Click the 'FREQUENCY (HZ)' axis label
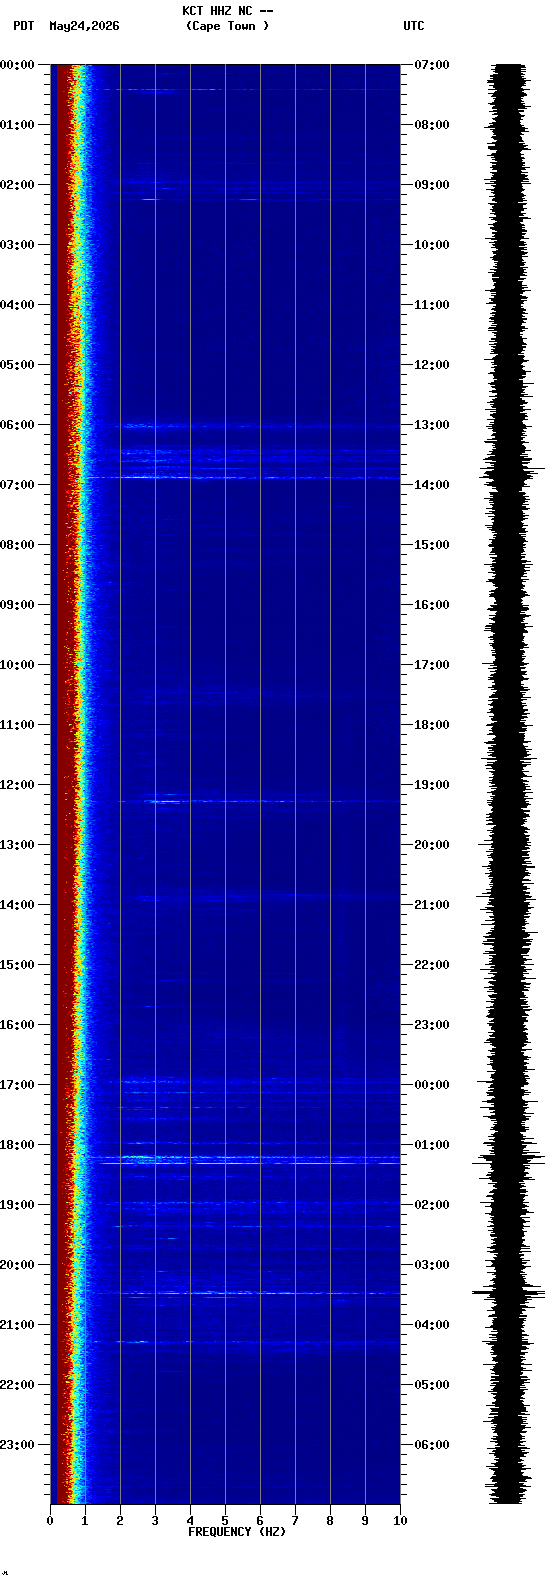The image size is (552, 1584). [237, 1532]
